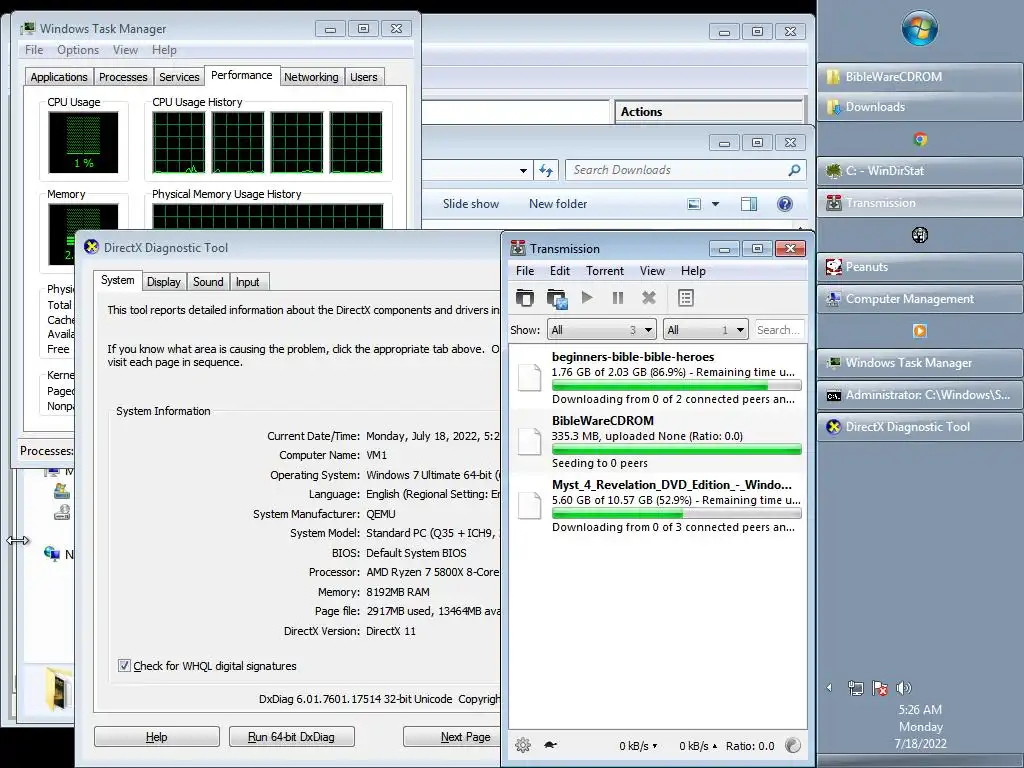This screenshot has height=768, width=1024.
Task: Switch to the DirectX Input tab
Action: [x=248, y=281]
